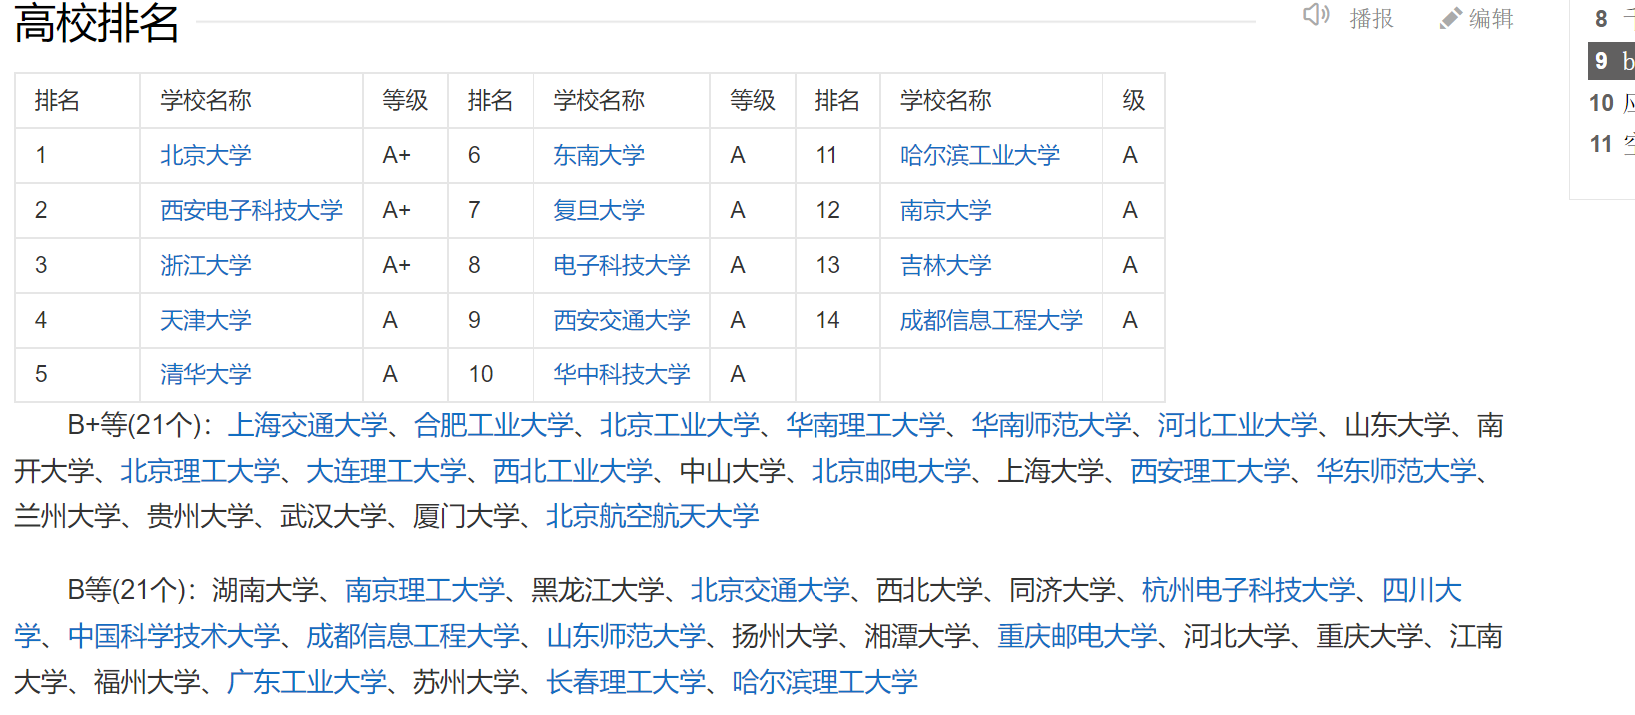Open the 中国科学技术大学 link

[174, 636]
